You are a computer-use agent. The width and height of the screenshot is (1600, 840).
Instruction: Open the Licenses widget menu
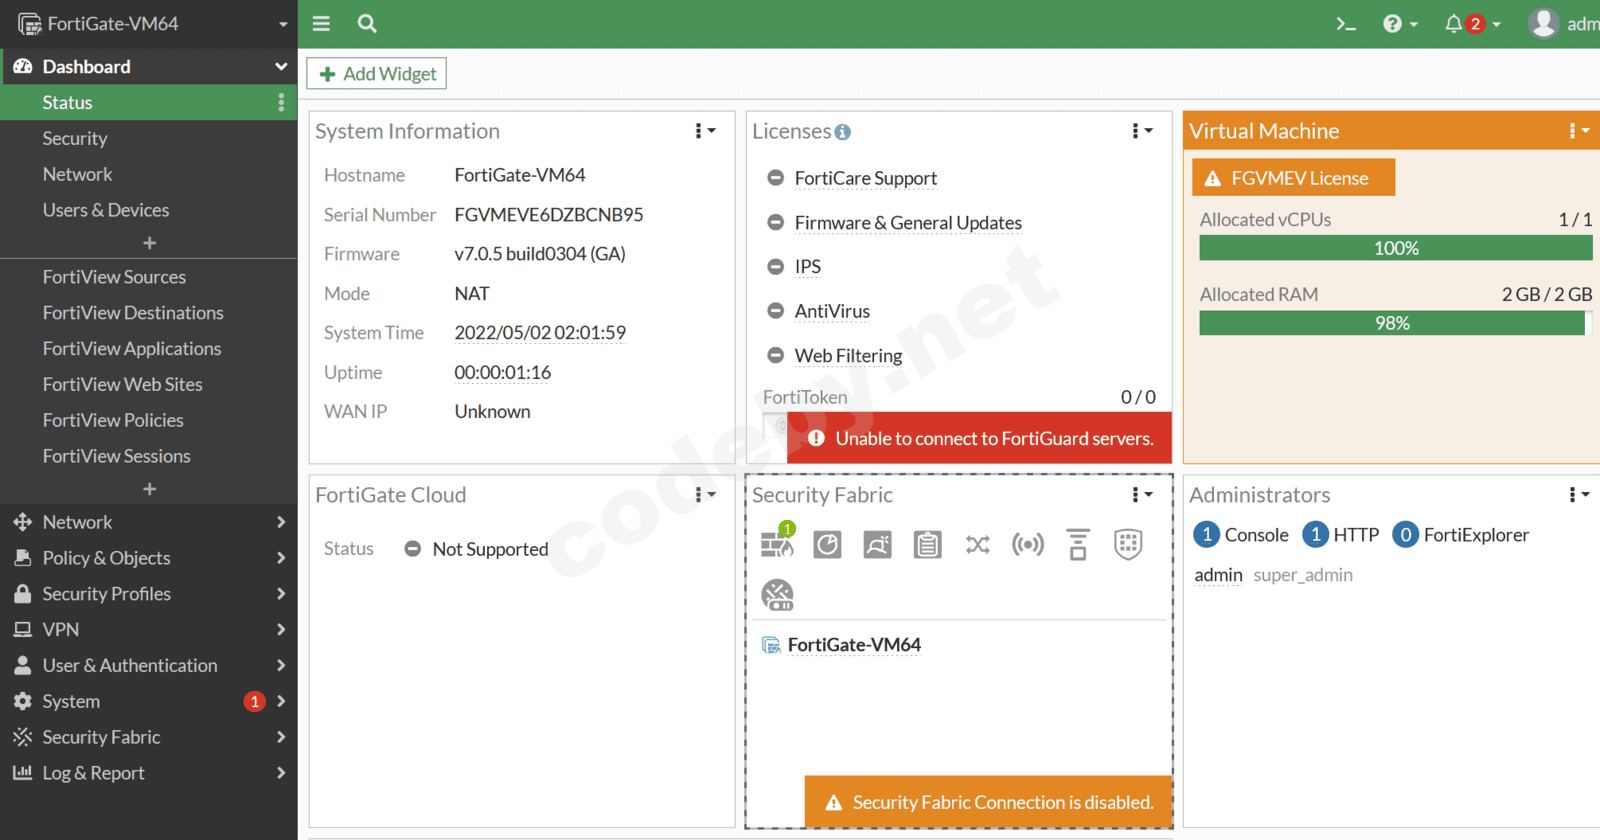(1141, 131)
